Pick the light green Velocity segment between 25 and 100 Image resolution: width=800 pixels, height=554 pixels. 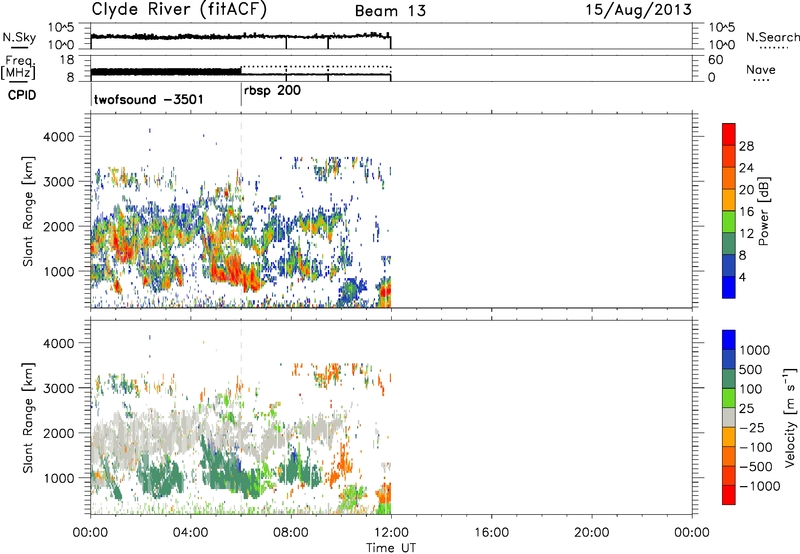[x=729, y=398]
